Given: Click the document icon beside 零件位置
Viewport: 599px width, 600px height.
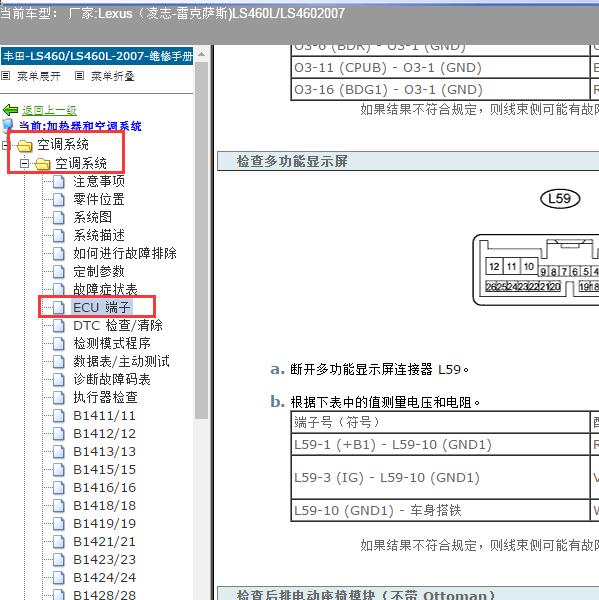Looking at the screenshot, I should tap(59, 199).
